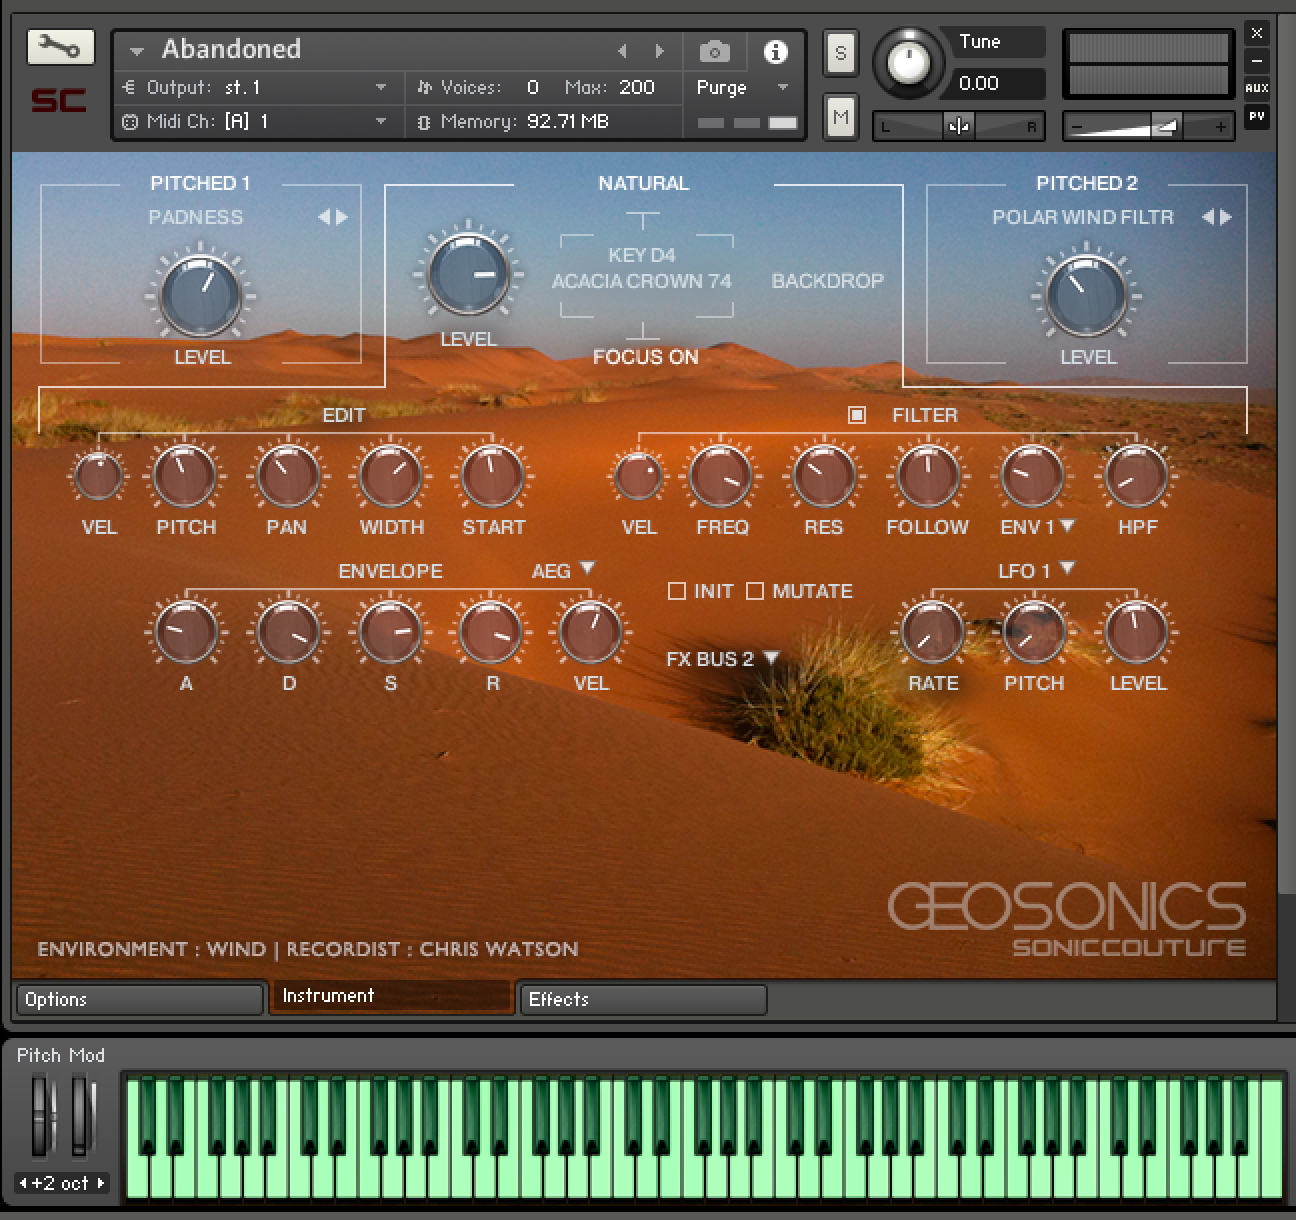Screen dimensions: 1296x1220
Task: Click the SC Soniccouture logo
Action: click(x=57, y=100)
